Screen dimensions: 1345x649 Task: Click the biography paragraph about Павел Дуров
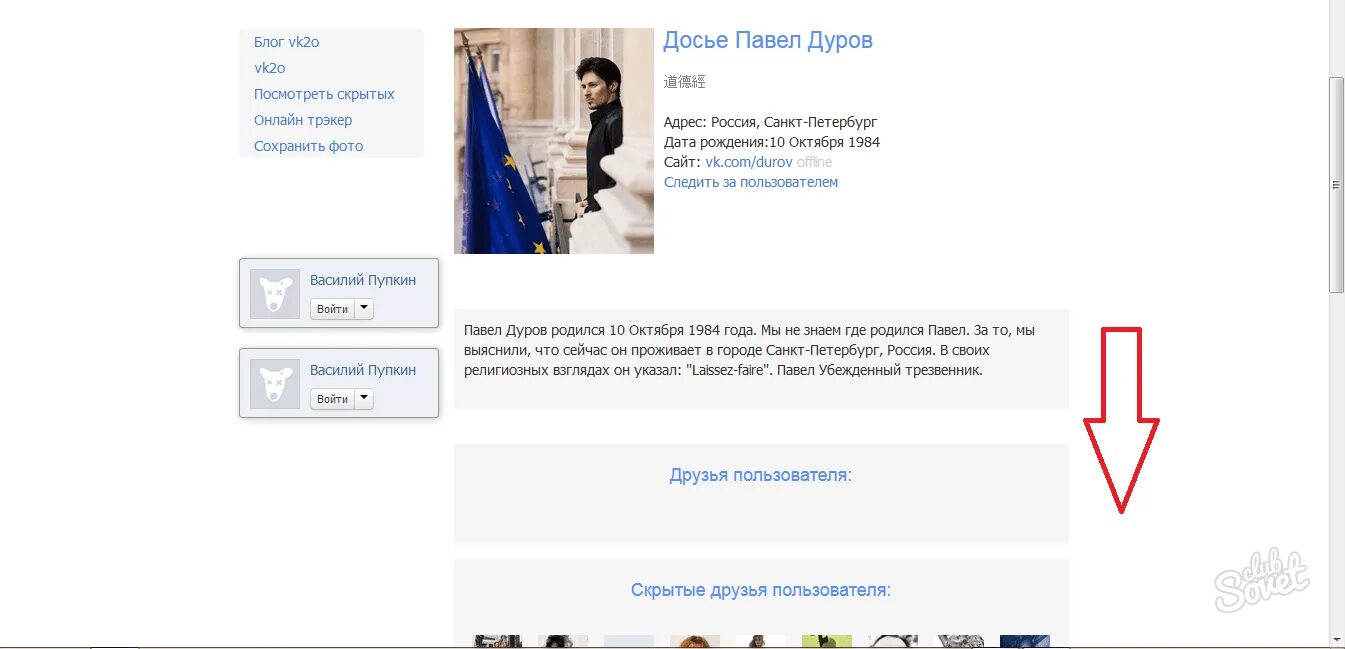click(749, 350)
